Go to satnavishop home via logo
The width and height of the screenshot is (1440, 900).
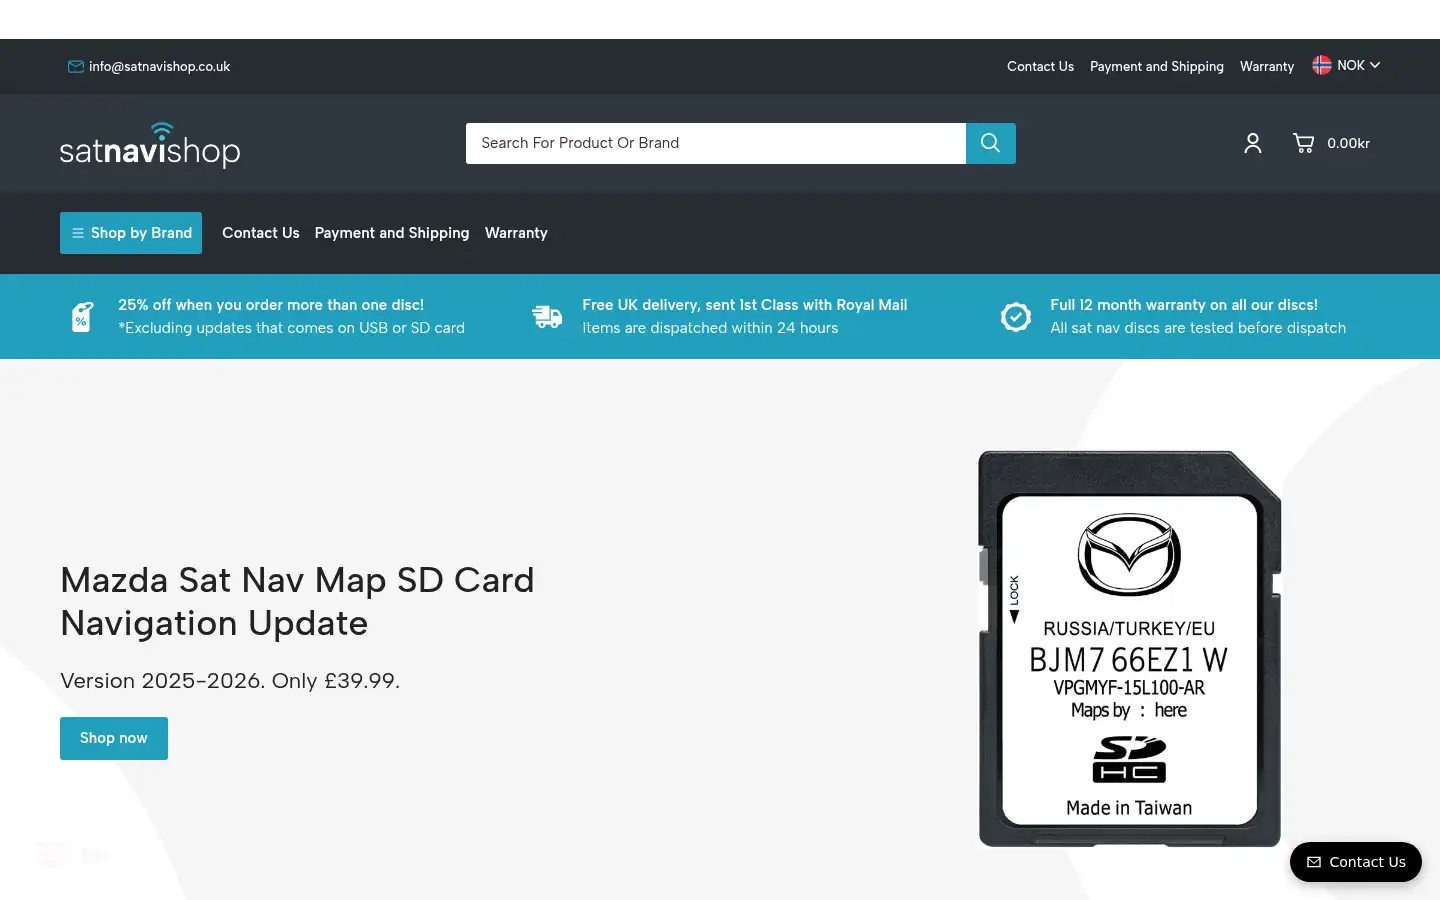(150, 145)
